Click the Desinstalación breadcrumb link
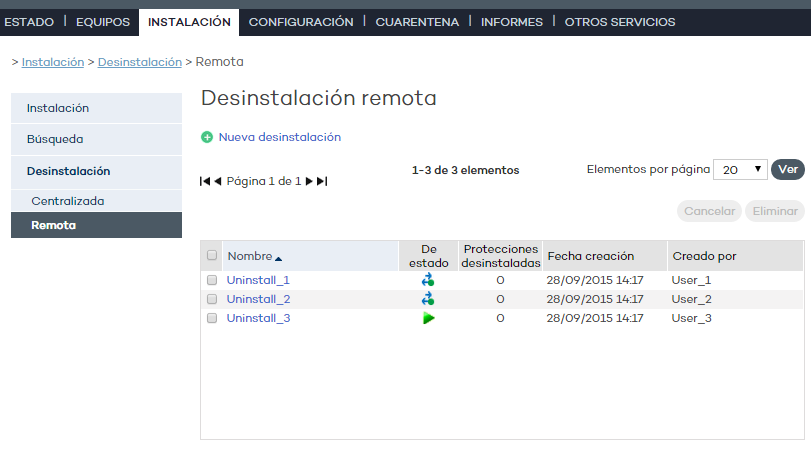811x449 pixels. pos(140,62)
